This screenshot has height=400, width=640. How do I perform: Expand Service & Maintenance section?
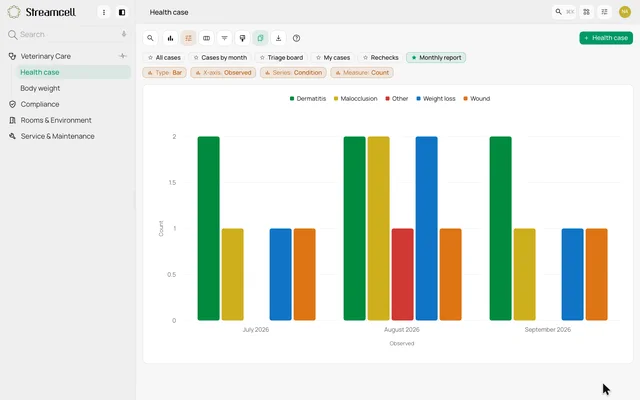pos(58,136)
